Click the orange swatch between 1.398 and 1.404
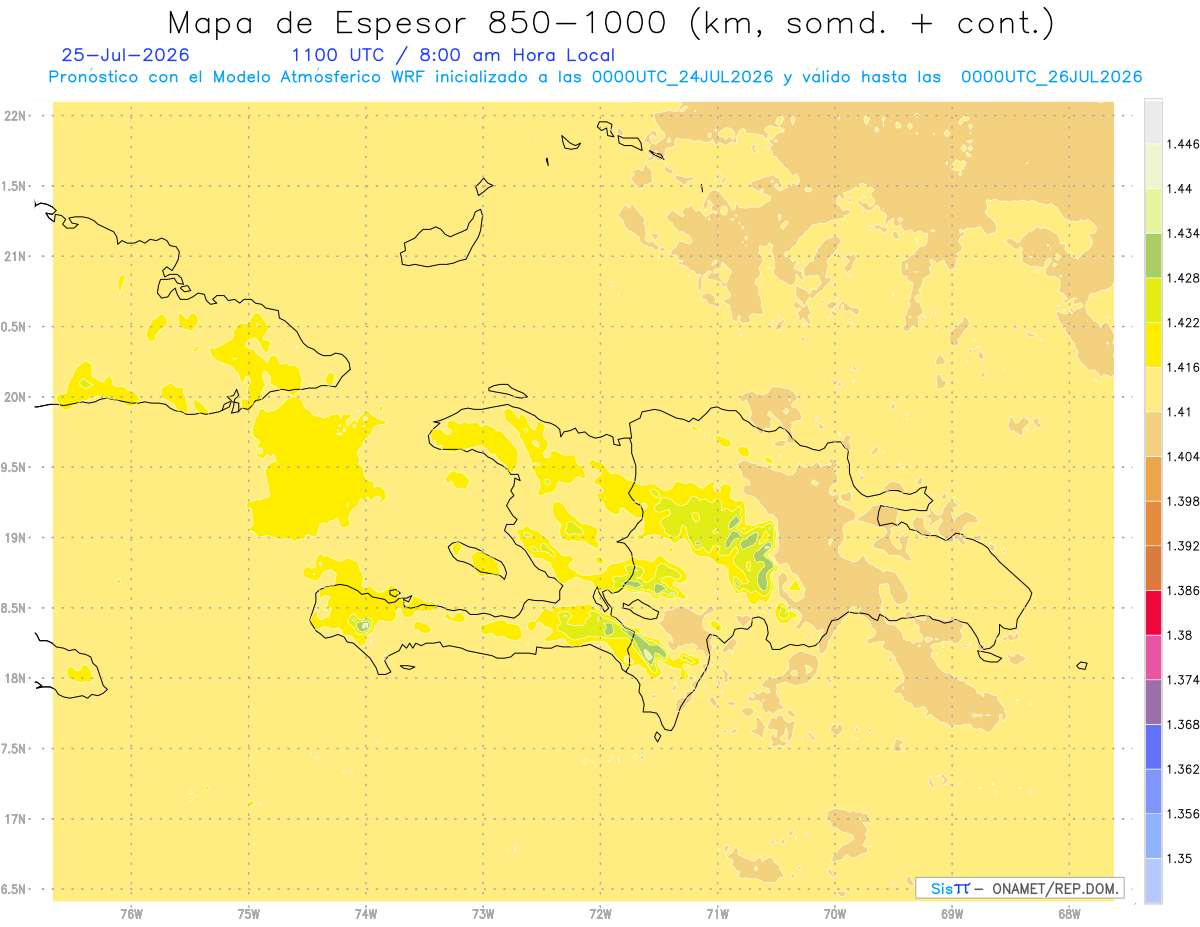Screen dimensions: 1200x927 pyautogui.click(x=1153, y=479)
